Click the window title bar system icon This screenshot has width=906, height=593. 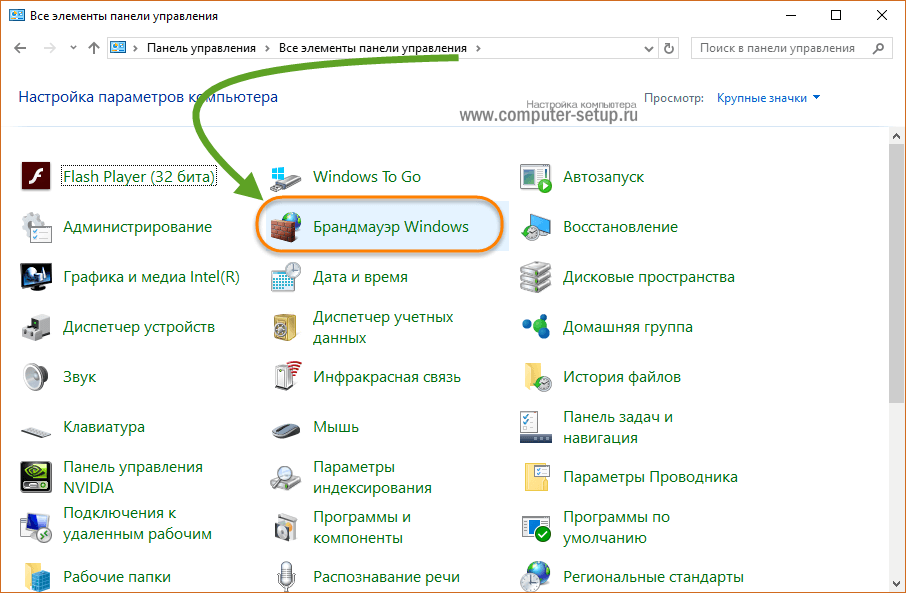(x=17, y=16)
